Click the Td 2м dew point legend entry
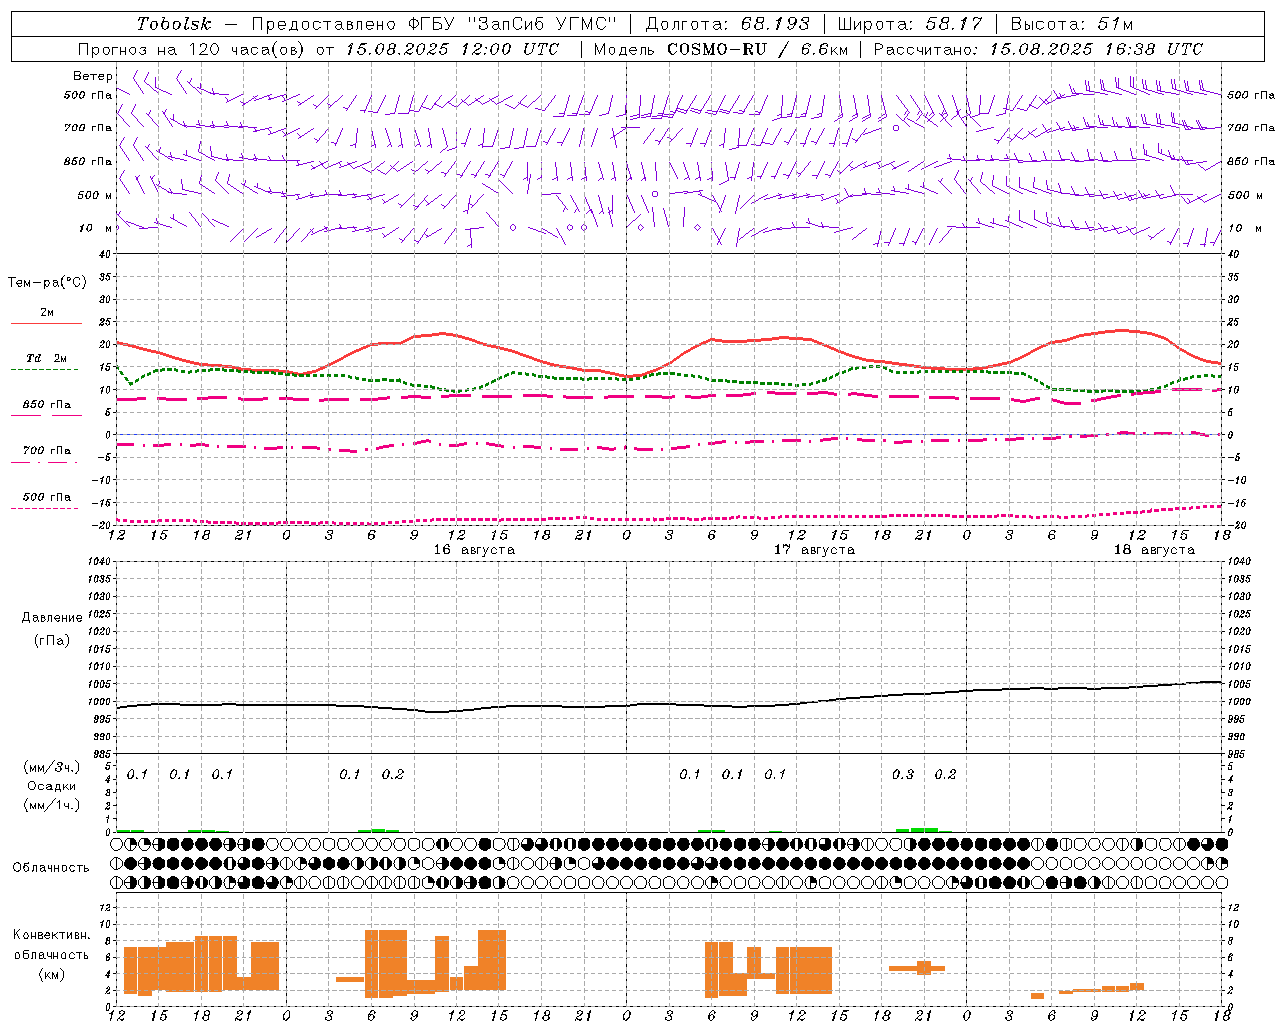 [x=46, y=358]
